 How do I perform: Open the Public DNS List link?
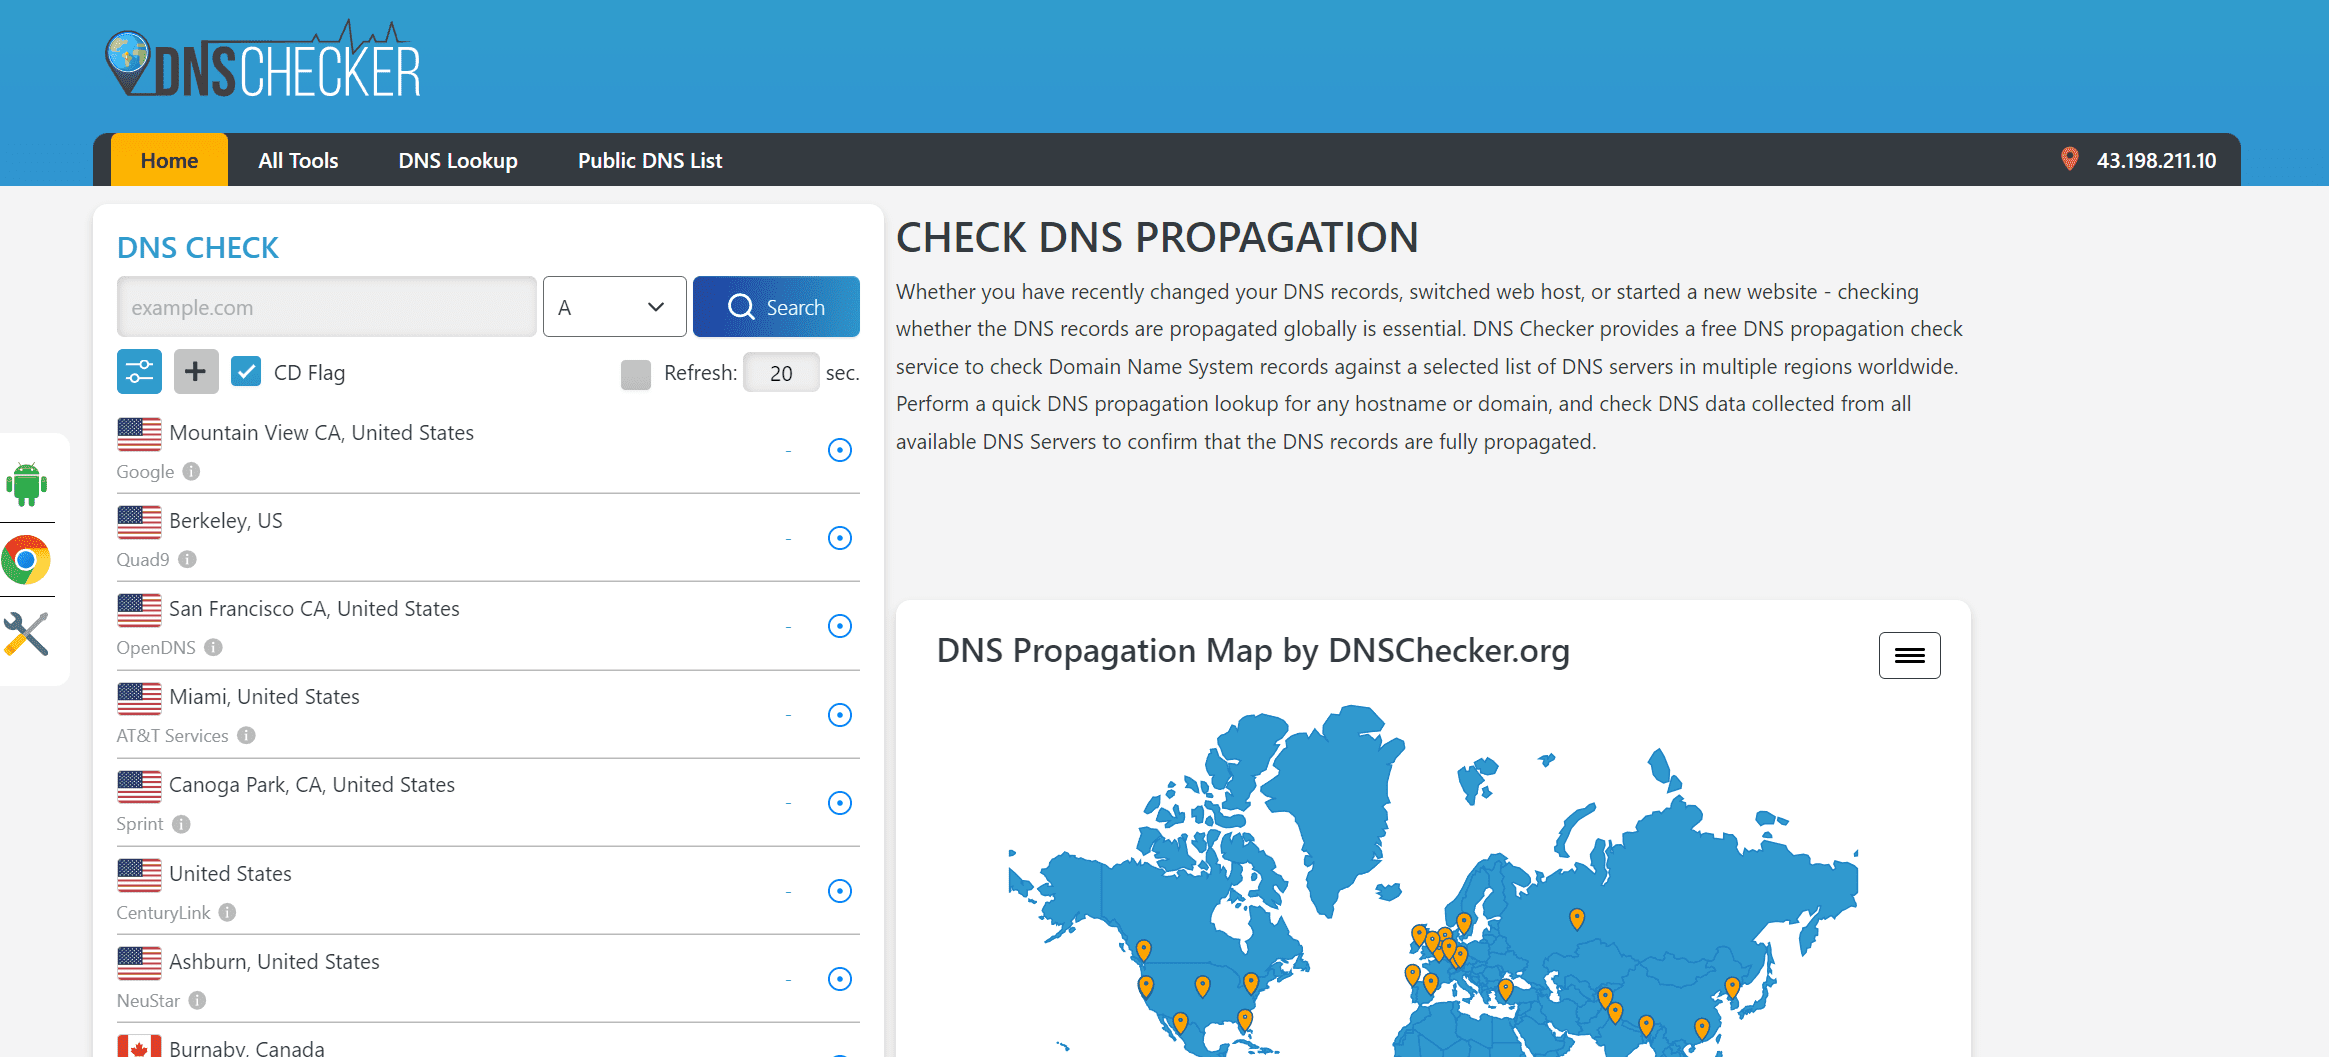tap(650, 160)
